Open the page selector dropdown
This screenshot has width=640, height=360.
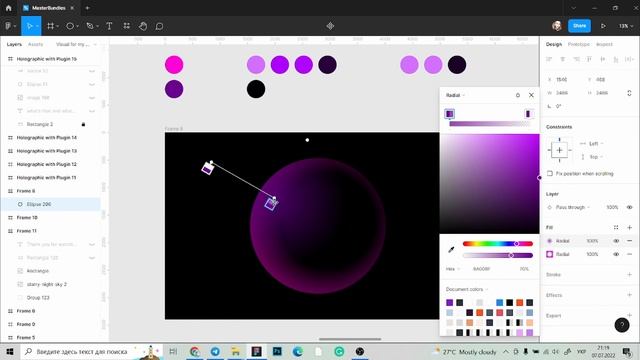[76, 44]
